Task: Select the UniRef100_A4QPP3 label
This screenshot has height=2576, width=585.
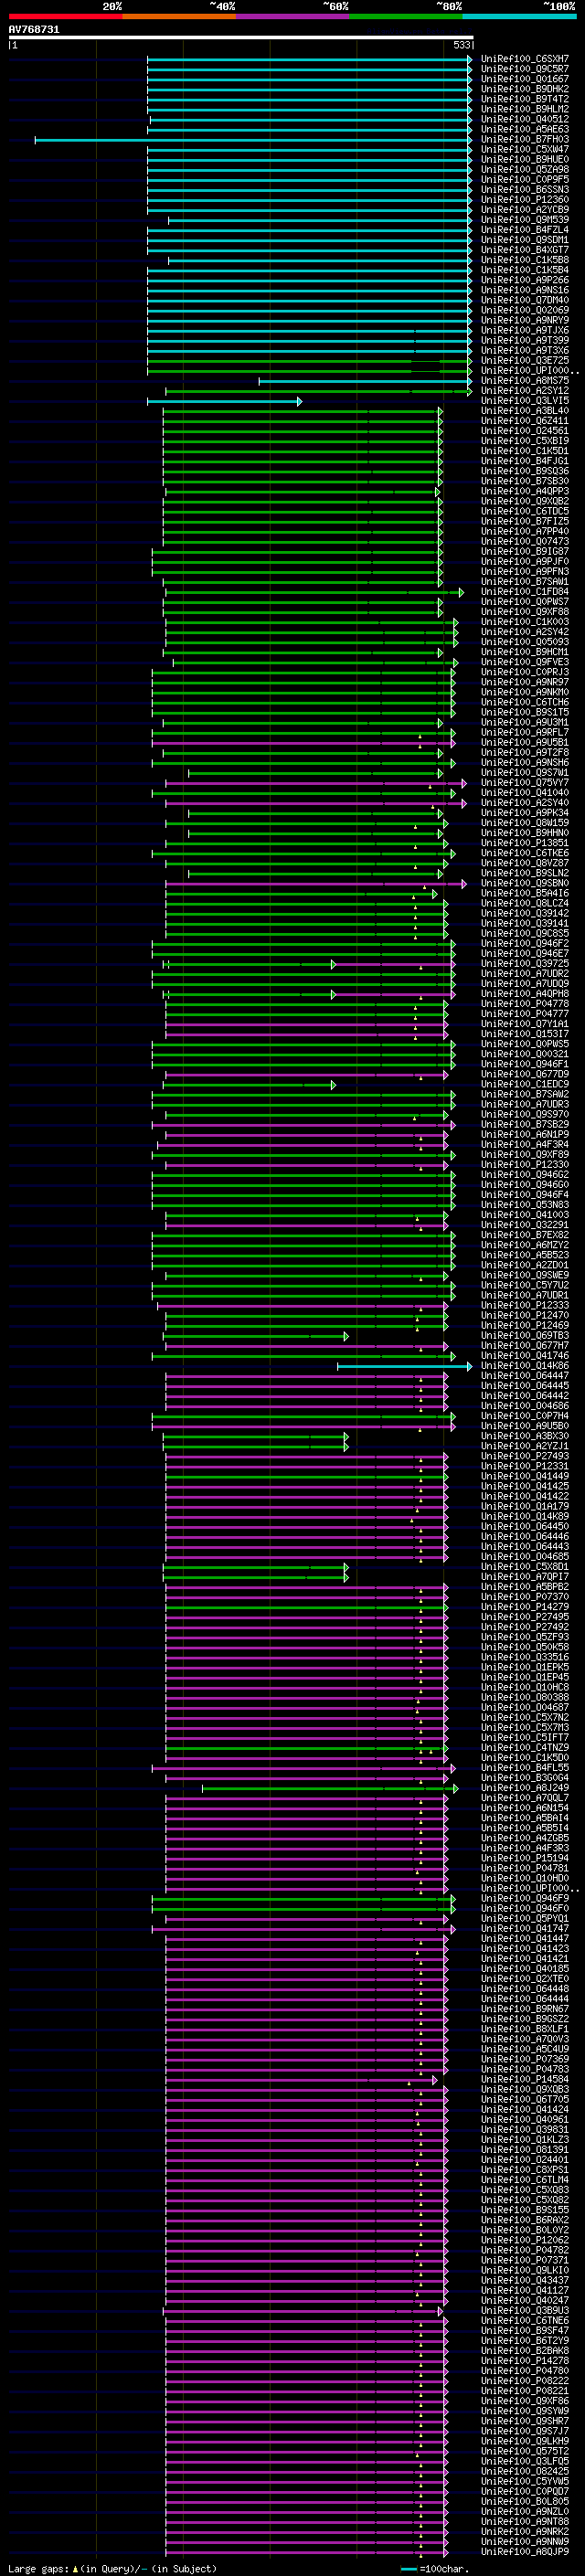Action: pyautogui.click(x=525, y=492)
